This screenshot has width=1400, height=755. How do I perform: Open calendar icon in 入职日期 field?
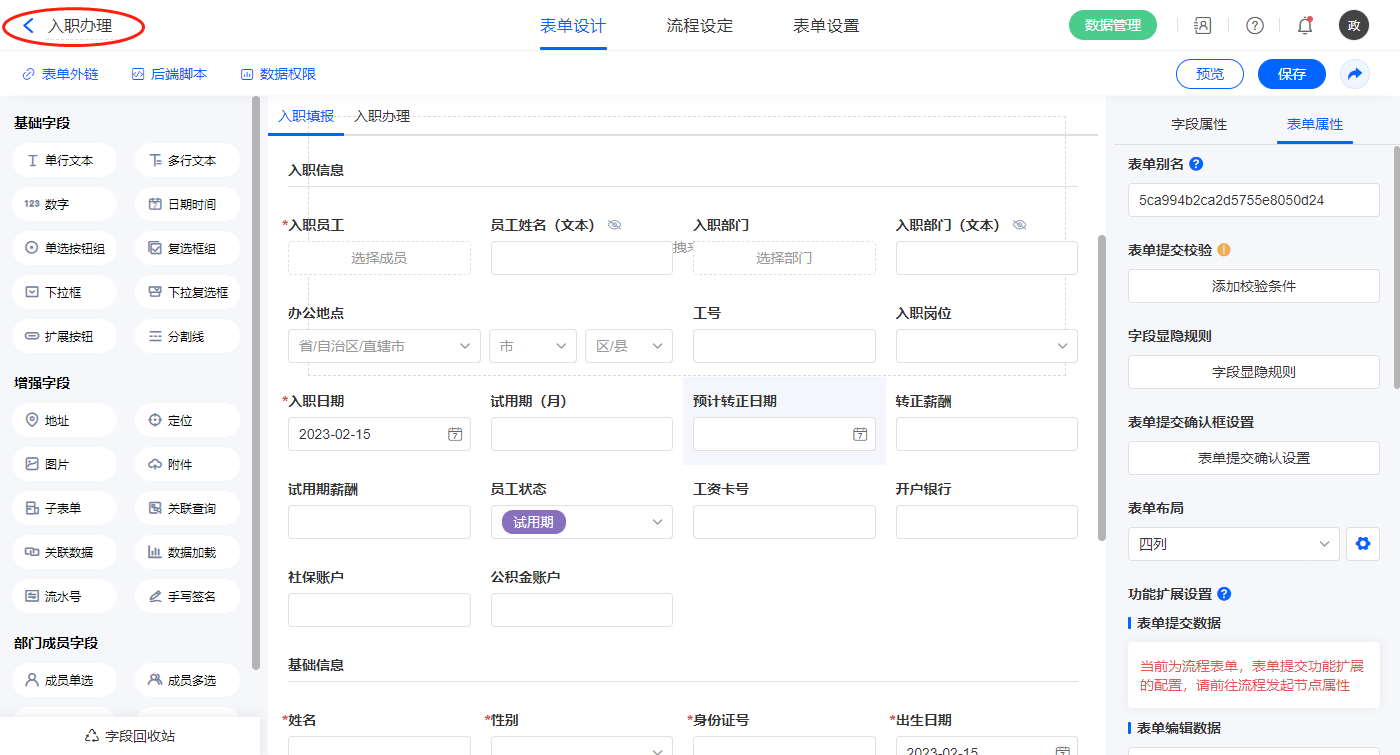[455, 434]
